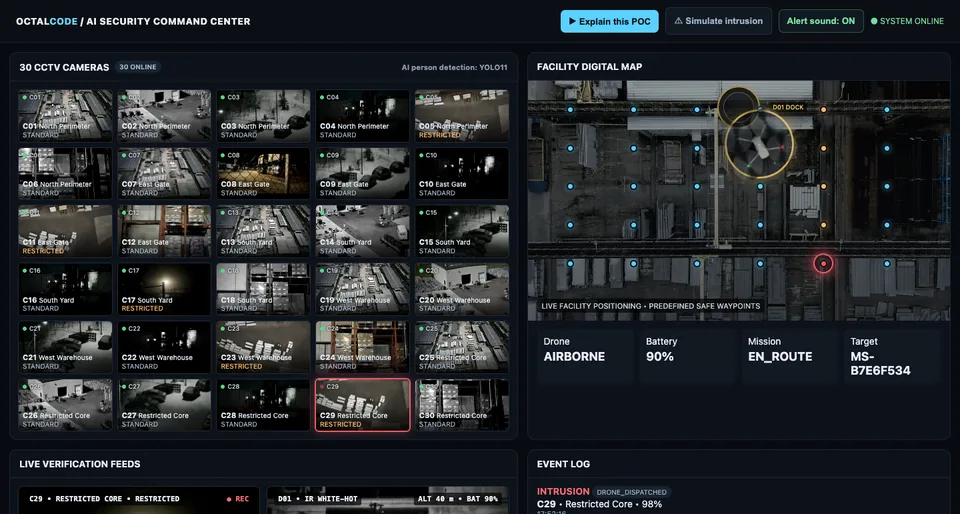Image resolution: width=960 pixels, height=514 pixels.
Task: Click the INTRUSION event log entry
Action: (x=563, y=491)
